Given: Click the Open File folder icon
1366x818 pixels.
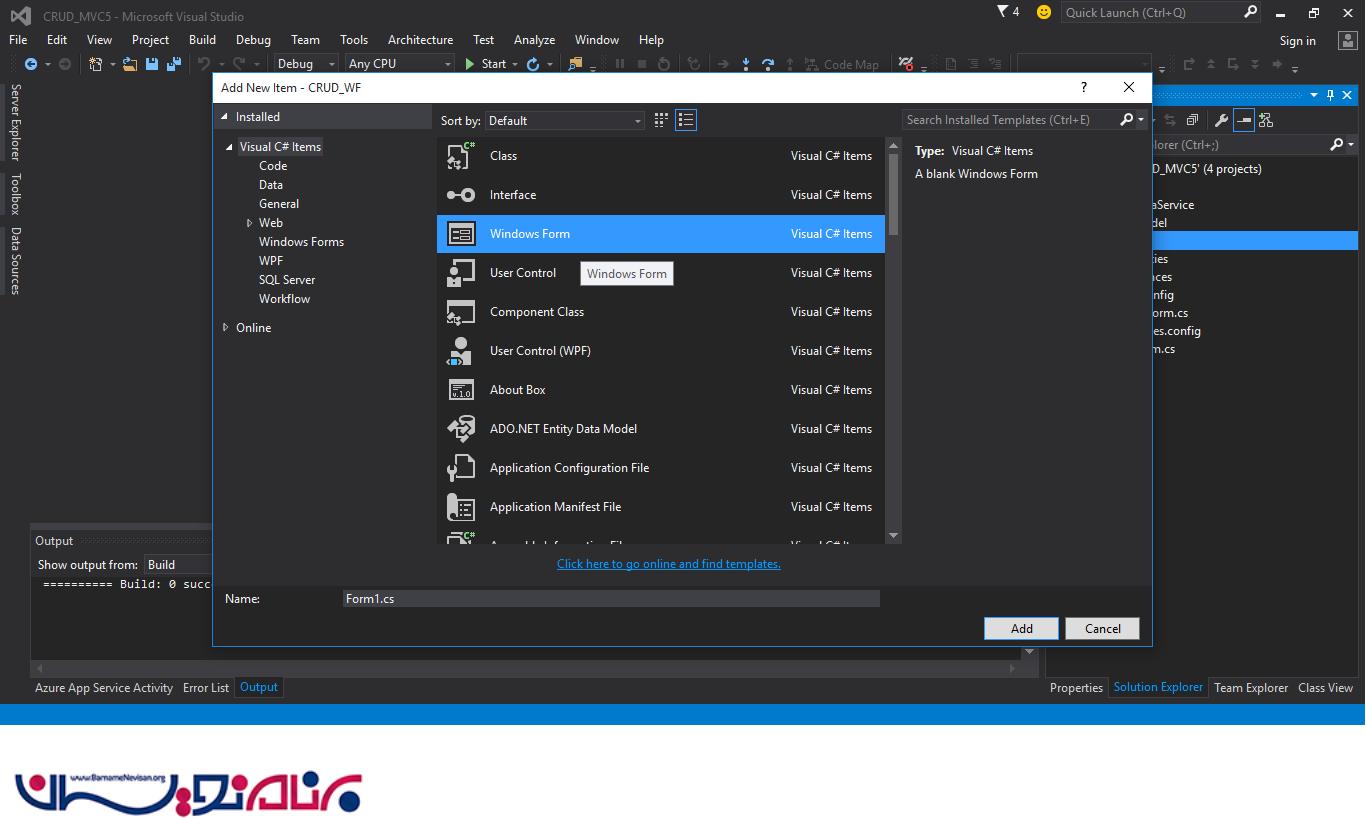Looking at the screenshot, I should pyautogui.click(x=130, y=64).
